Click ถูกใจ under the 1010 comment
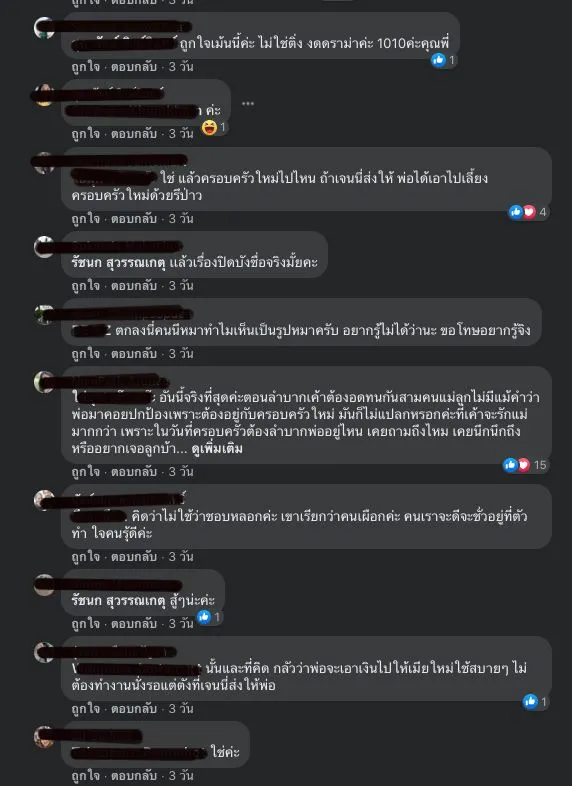The width and height of the screenshot is (572, 786). (x=86, y=67)
